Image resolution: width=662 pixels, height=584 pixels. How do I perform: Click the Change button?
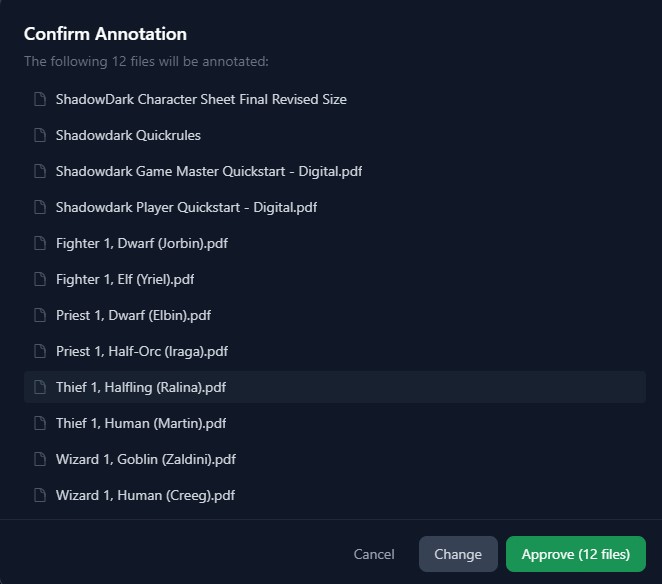pos(458,554)
